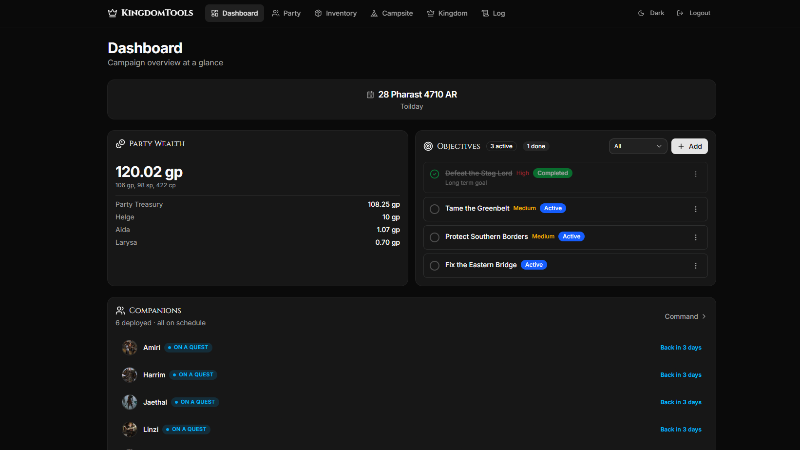Open options menu for Tame the Greenbelt
Viewport: 800px width, 450px height.
tap(695, 209)
